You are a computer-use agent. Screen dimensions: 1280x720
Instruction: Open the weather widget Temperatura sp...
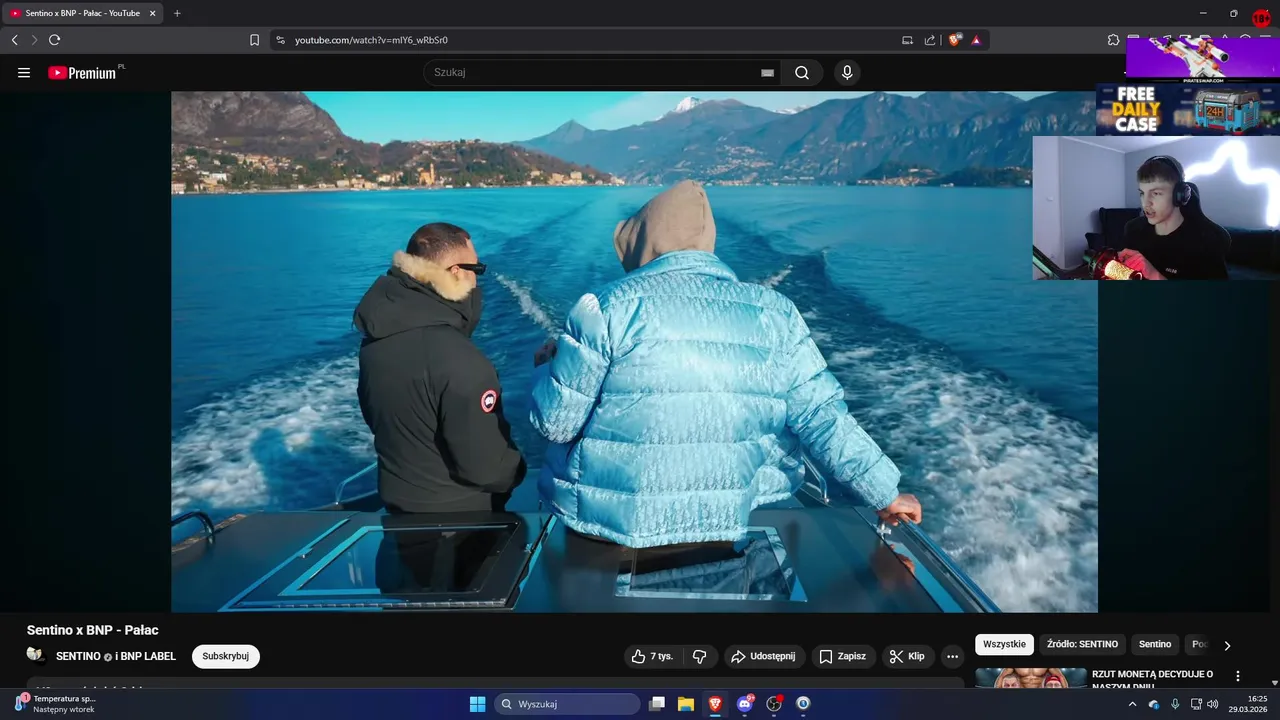[x=57, y=704]
